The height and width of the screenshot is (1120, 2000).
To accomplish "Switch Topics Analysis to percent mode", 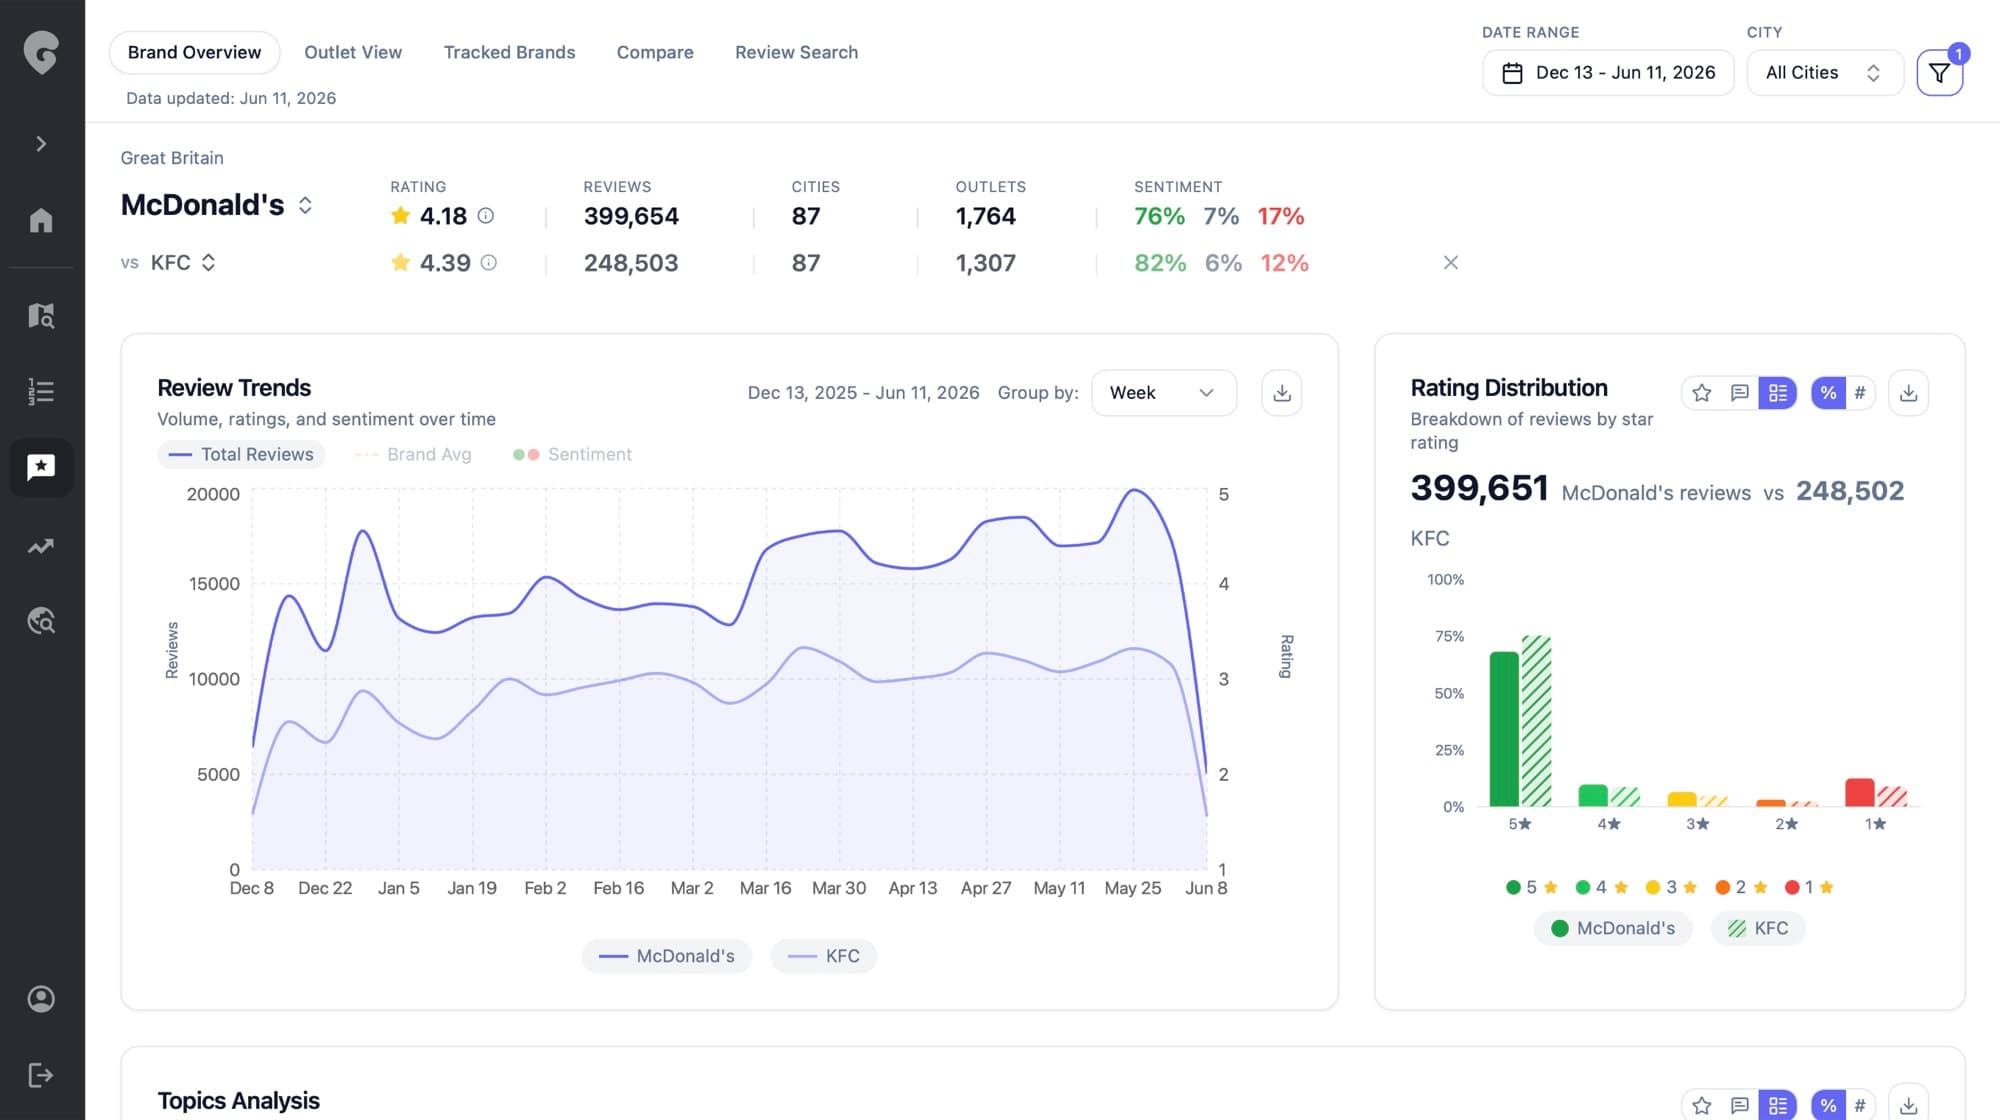I will click(x=1828, y=1105).
